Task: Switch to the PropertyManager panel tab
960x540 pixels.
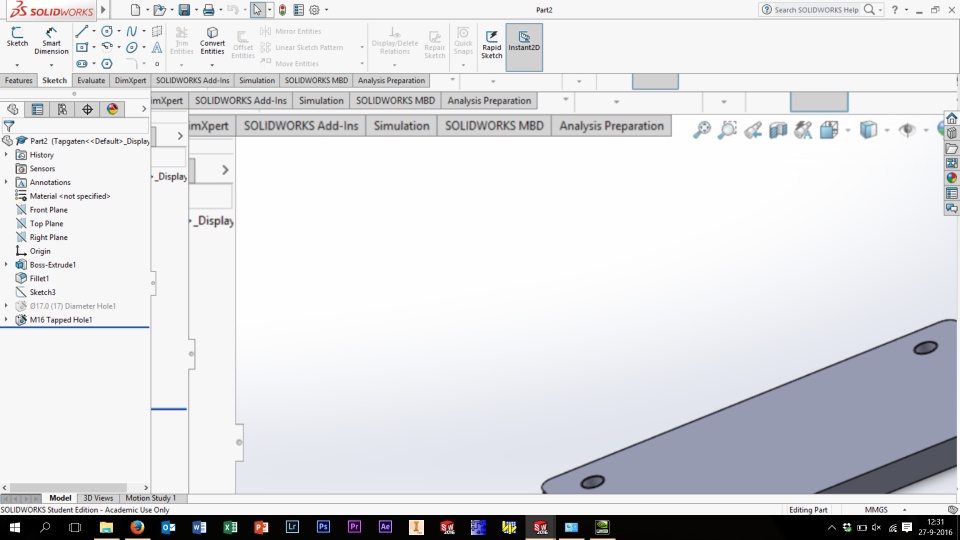Action: pos(37,109)
